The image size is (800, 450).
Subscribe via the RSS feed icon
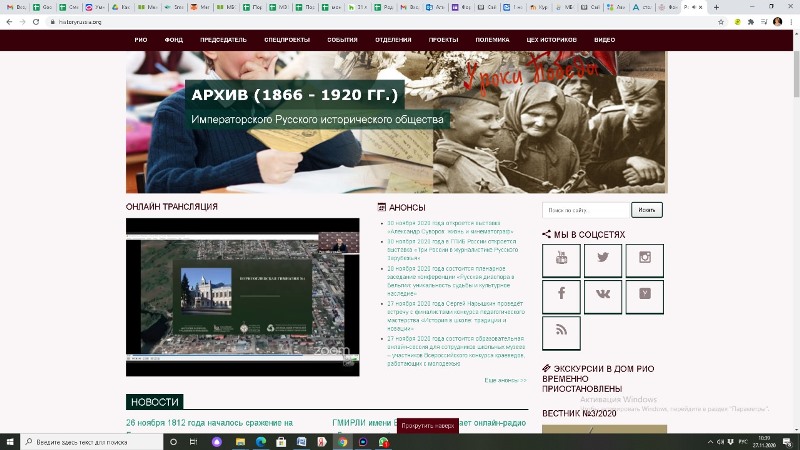pos(561,332)
